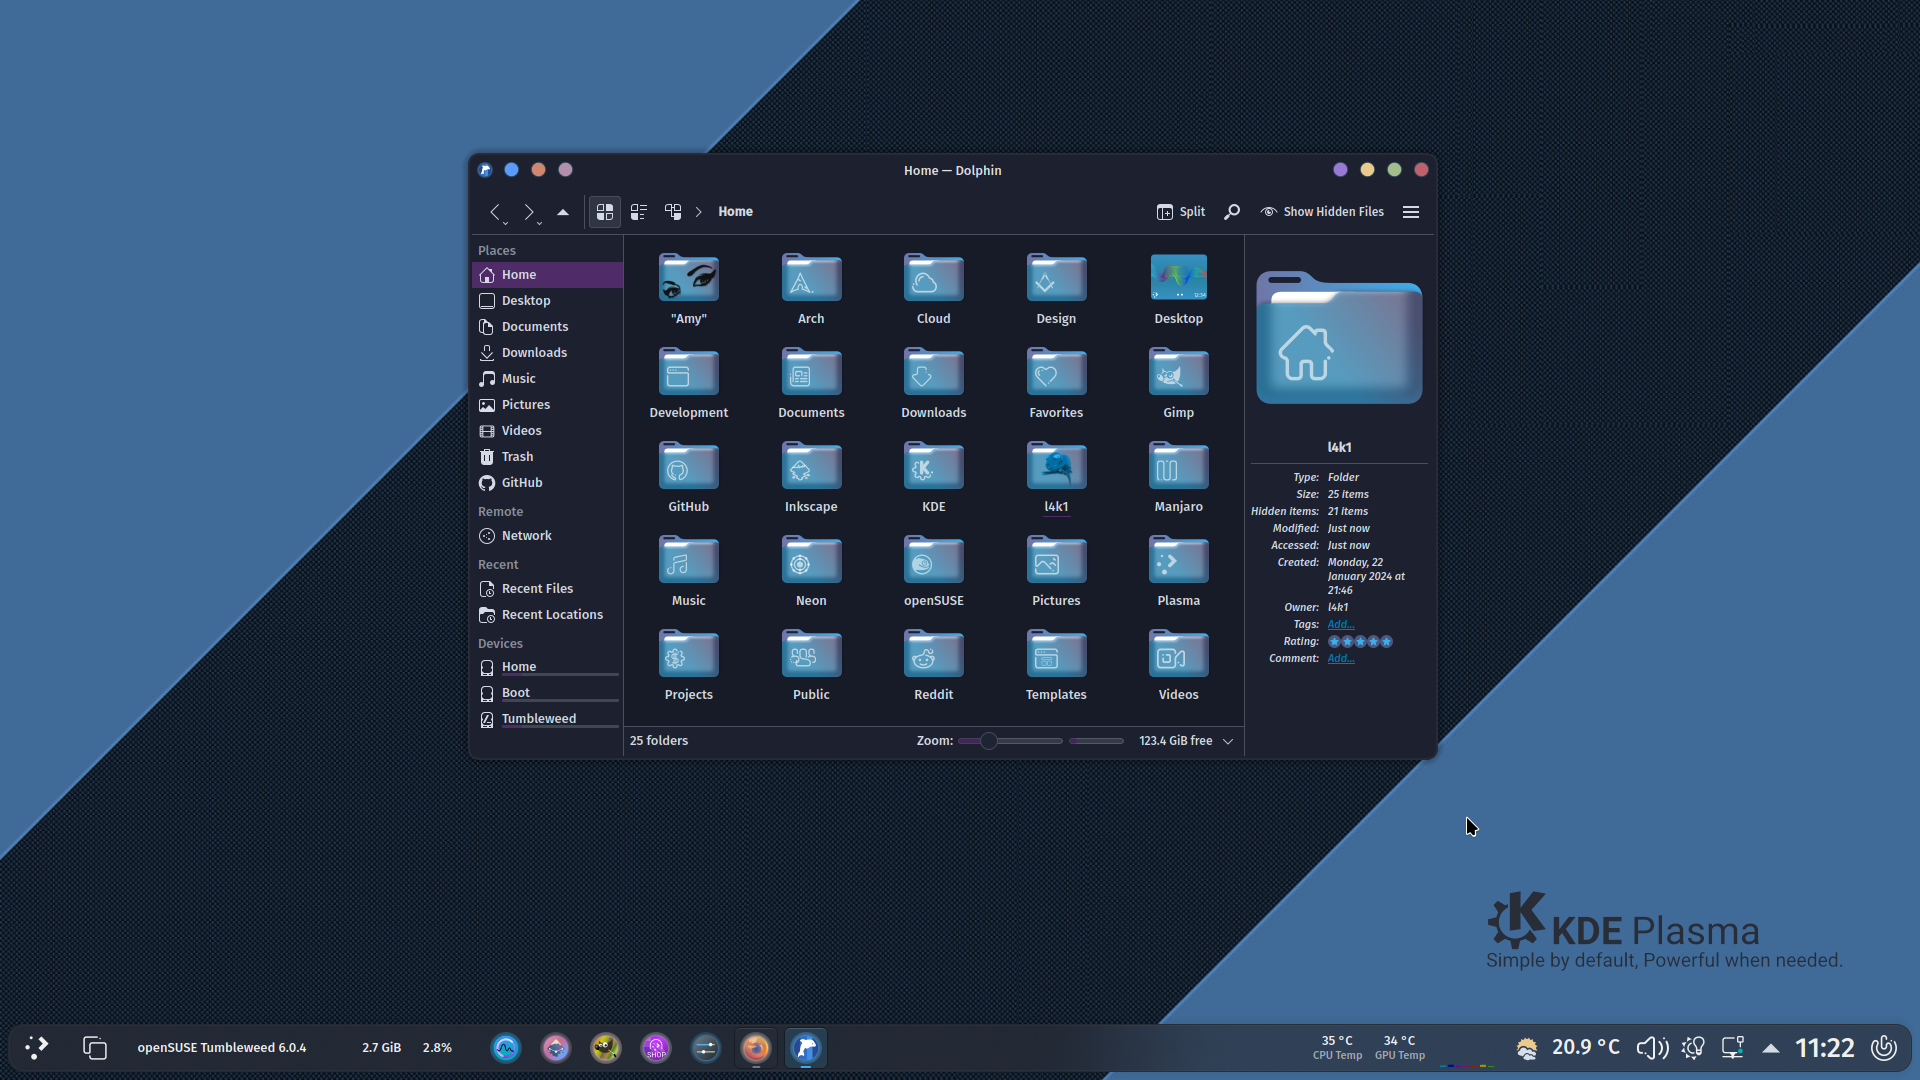This screenshot has height=1080, width=1920.
Task: Open Boot device in sidebar
Action: (547, 693)
